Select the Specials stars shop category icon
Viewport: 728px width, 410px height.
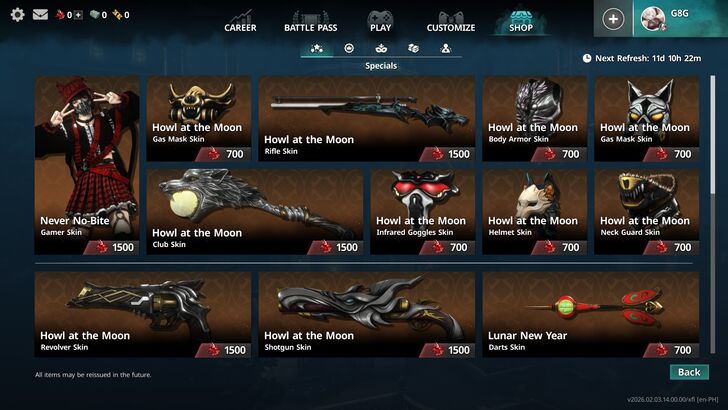pyautogui.click(x=317, y=48)
